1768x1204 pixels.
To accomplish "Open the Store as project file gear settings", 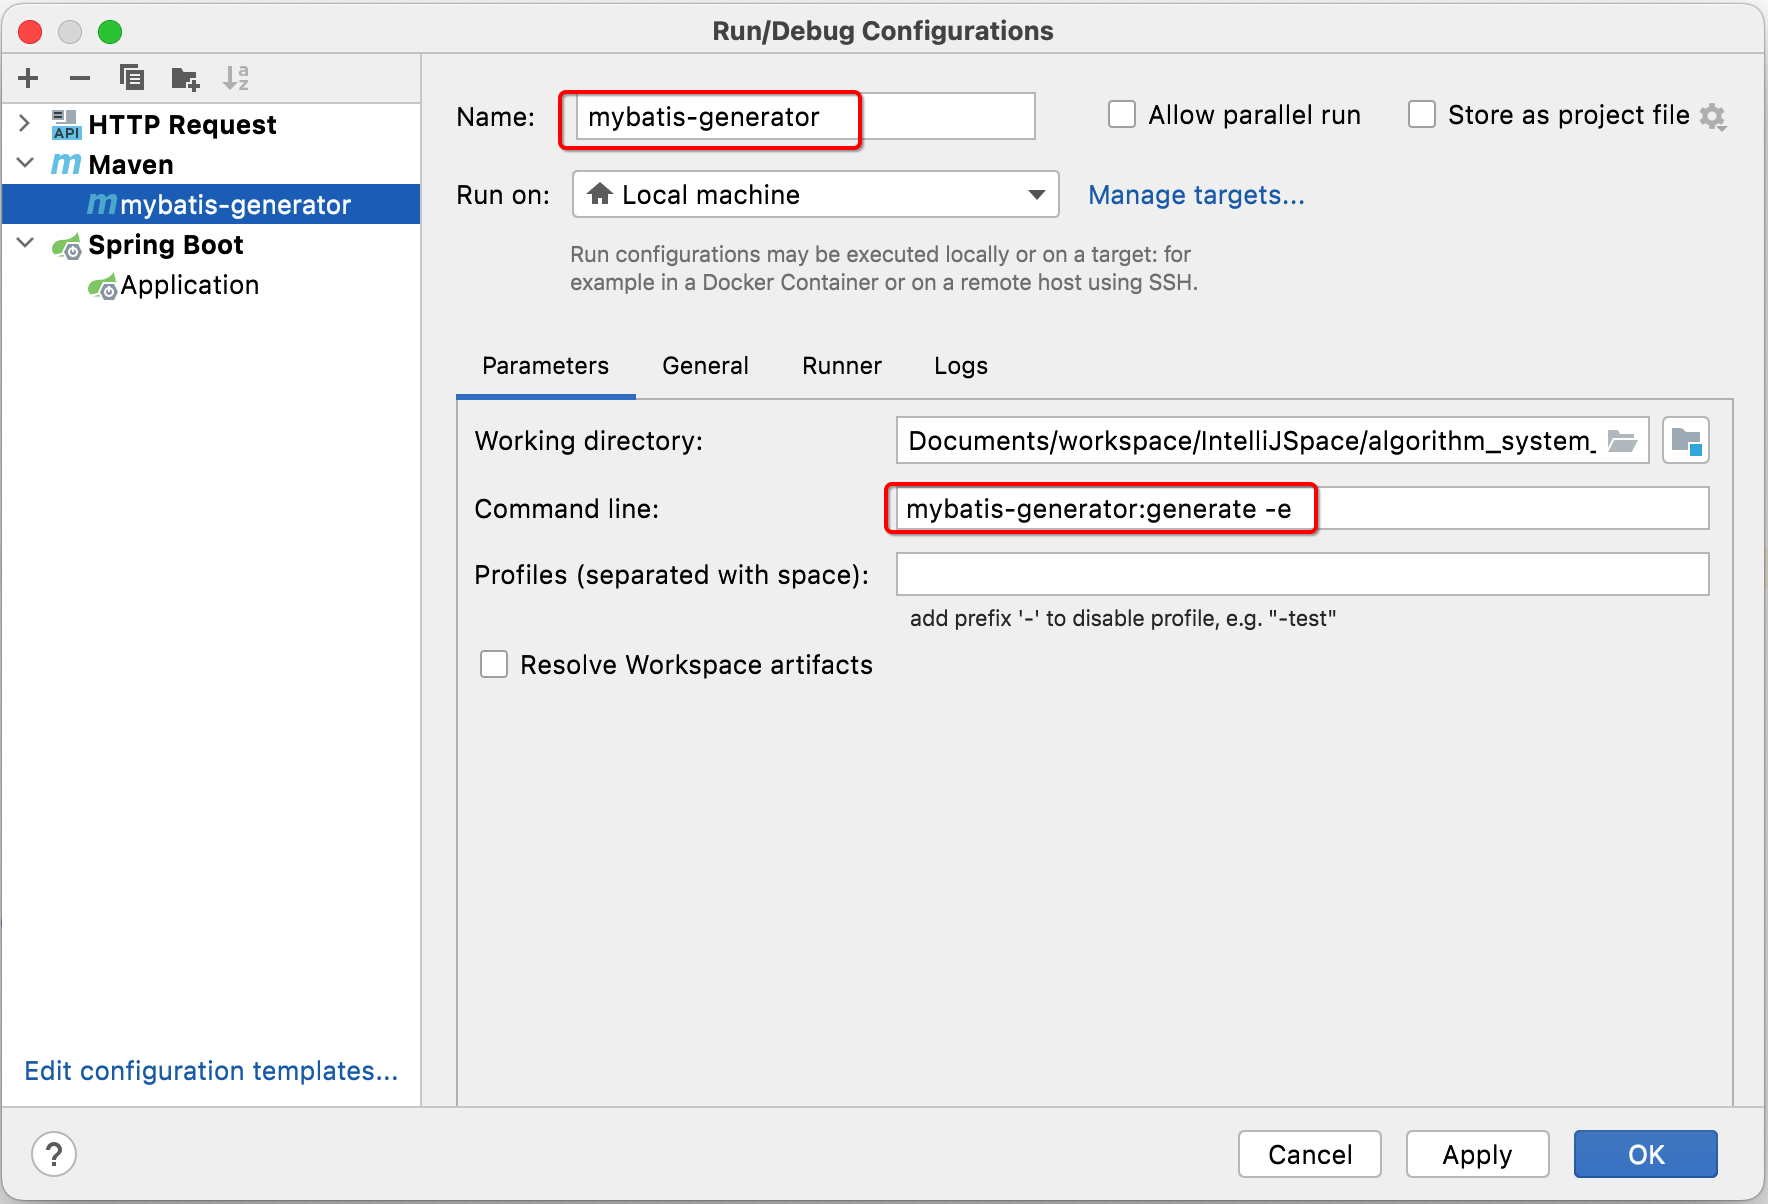I will pyautogui.click(x=1713, y=117).
